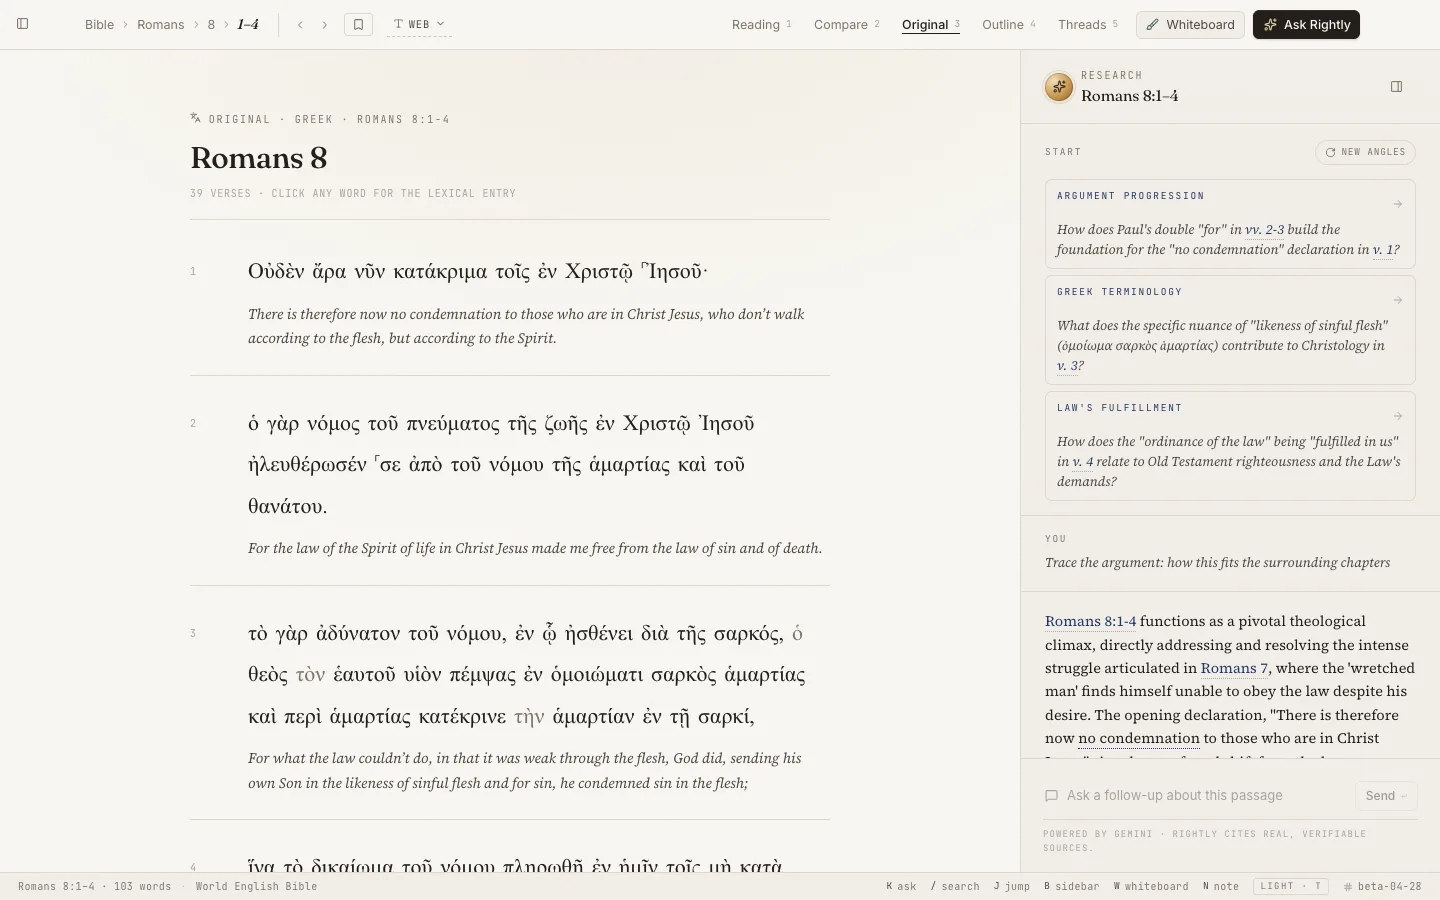Click 'World English Bible' in status bar

(x=256, y=886)
